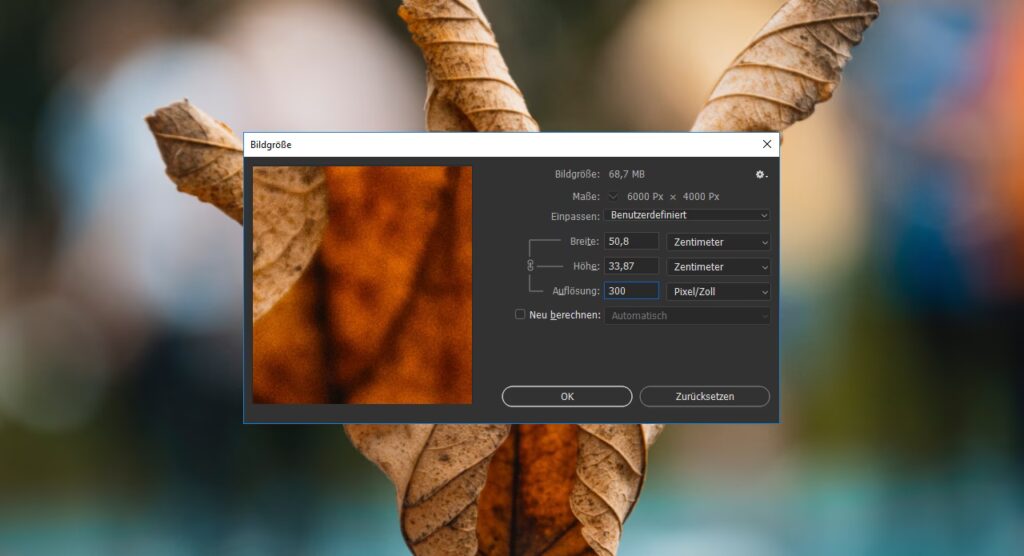
Task: Expand the Maße units chevron
Action: point(613,197)
